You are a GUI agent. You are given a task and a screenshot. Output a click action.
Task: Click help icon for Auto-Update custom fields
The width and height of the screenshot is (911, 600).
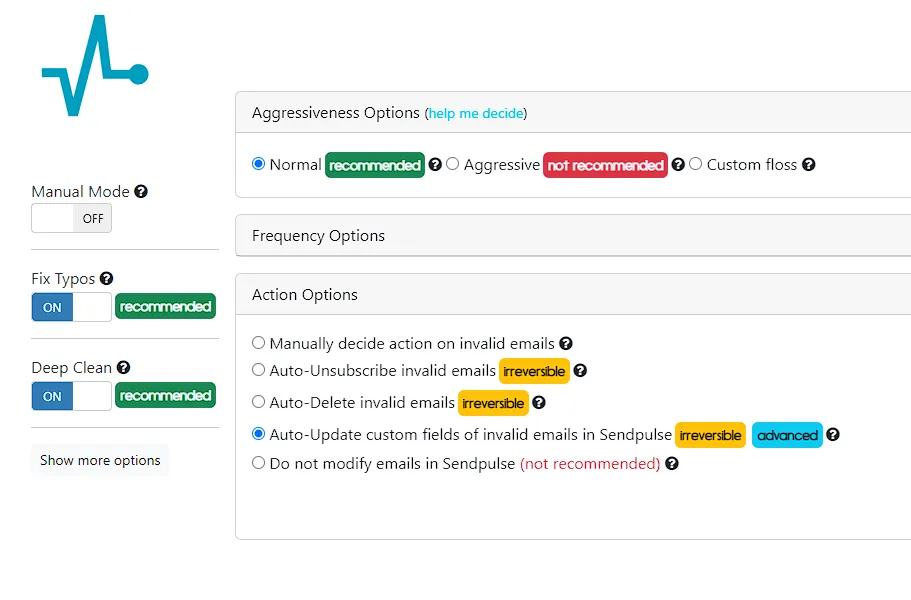tap(833, 434)
